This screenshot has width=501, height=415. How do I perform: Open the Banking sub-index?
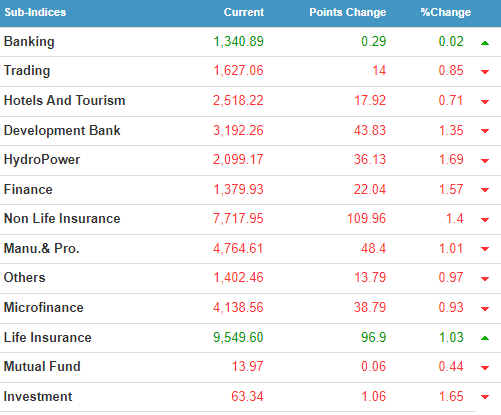(29, 42)
